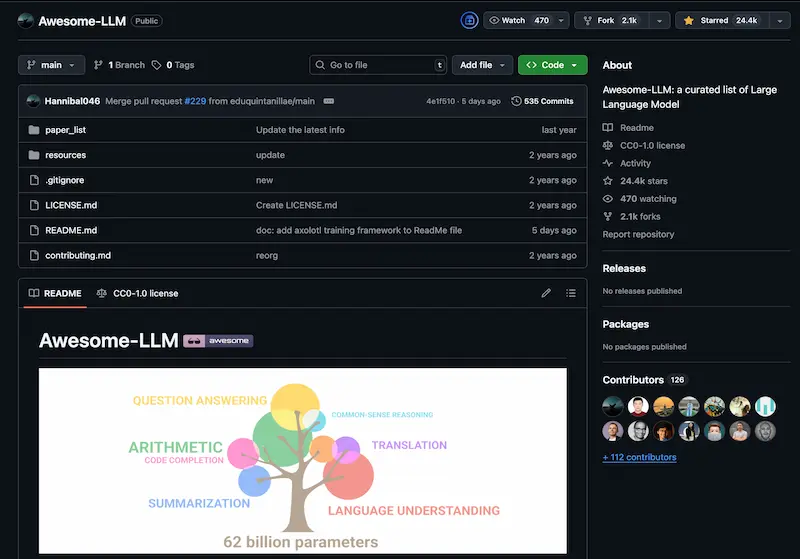Viewport: 800px width, 559px height.
Task: Open the paper_list folder
Action: tap(65, 130)
